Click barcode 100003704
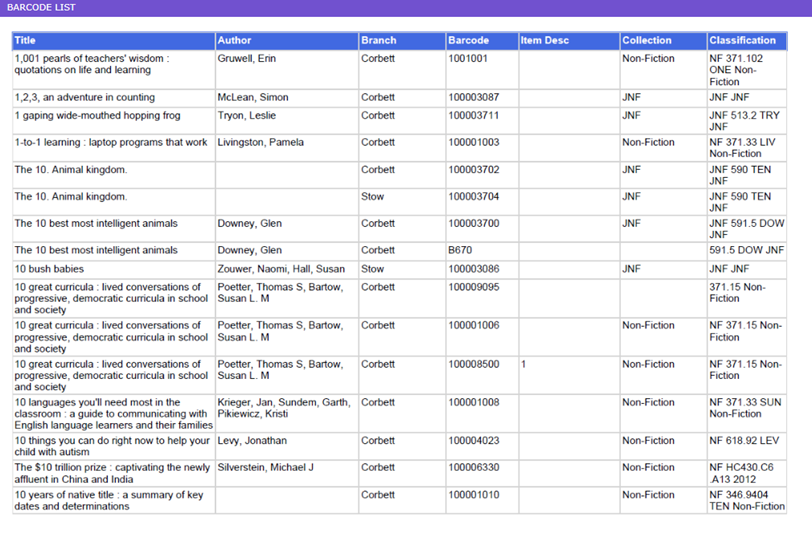 click(473, 197)
